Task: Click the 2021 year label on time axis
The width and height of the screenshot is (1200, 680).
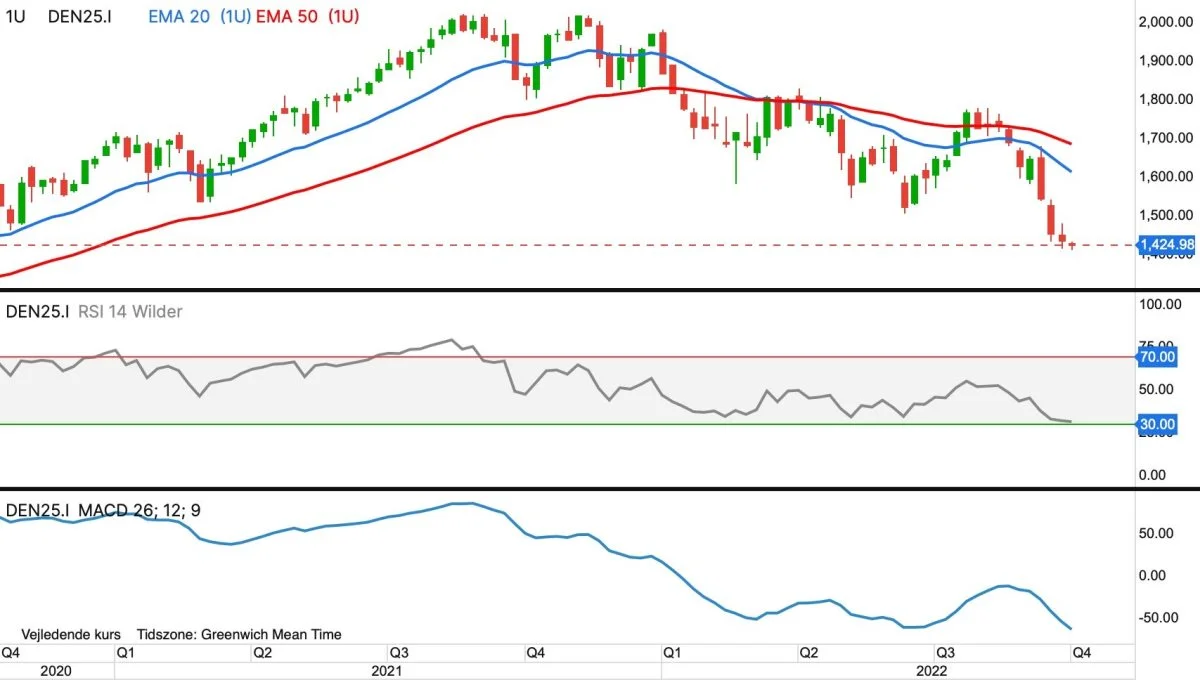Action: pyautogui.click(x=387, y=670)
